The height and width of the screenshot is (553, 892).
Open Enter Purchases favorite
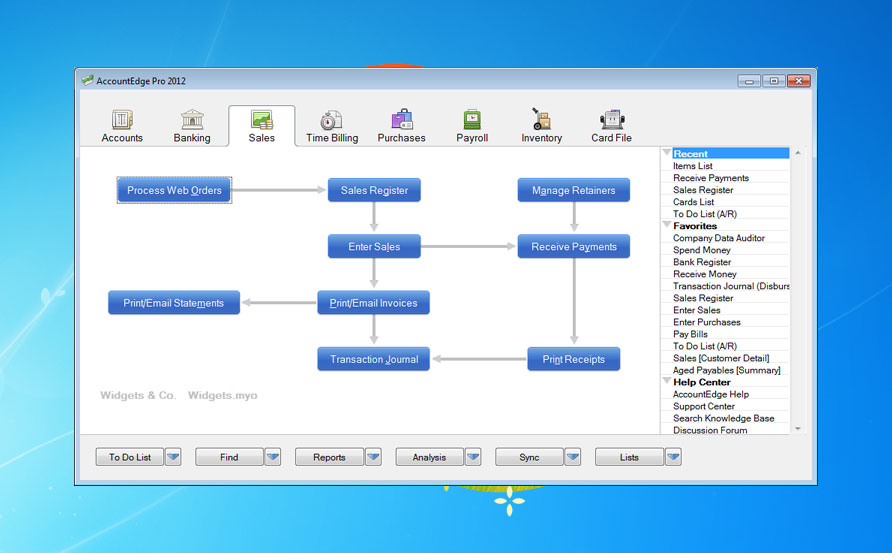[707, 322]
